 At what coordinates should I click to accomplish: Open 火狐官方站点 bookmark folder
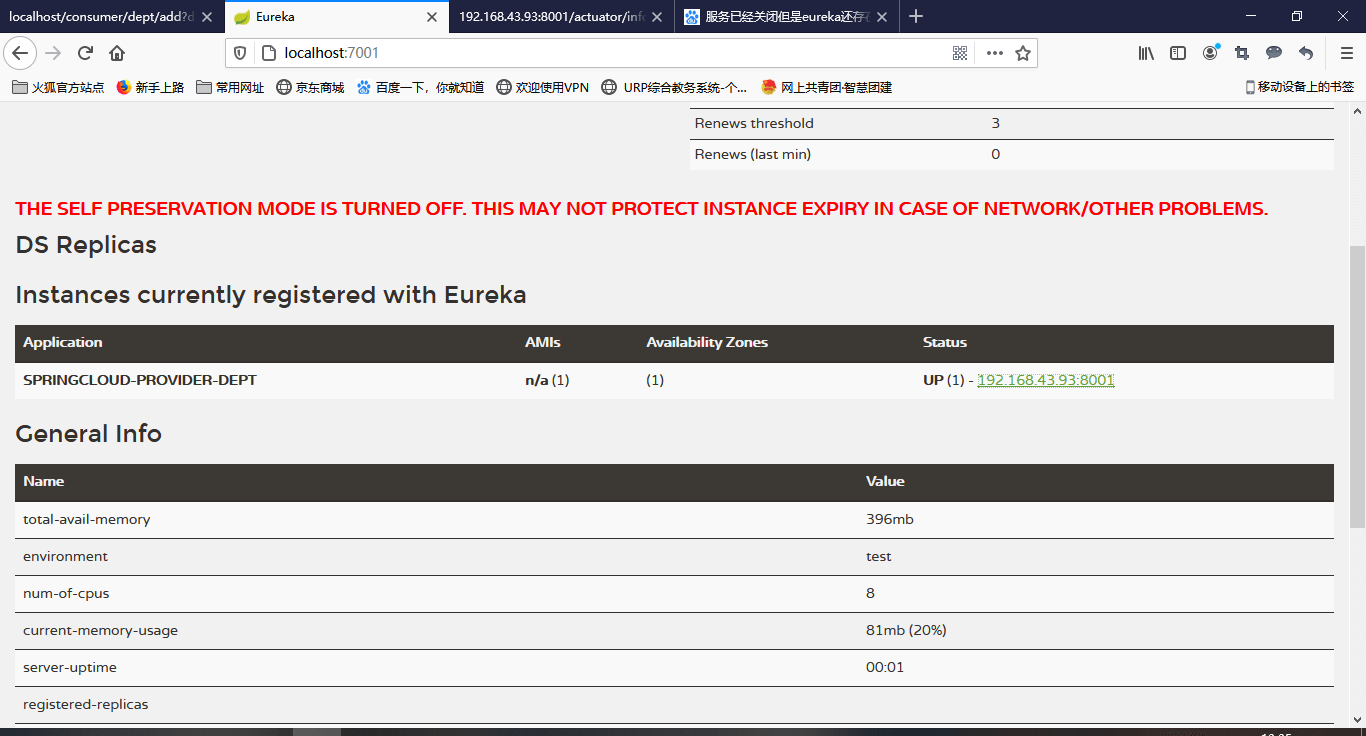tap(58, 87)
